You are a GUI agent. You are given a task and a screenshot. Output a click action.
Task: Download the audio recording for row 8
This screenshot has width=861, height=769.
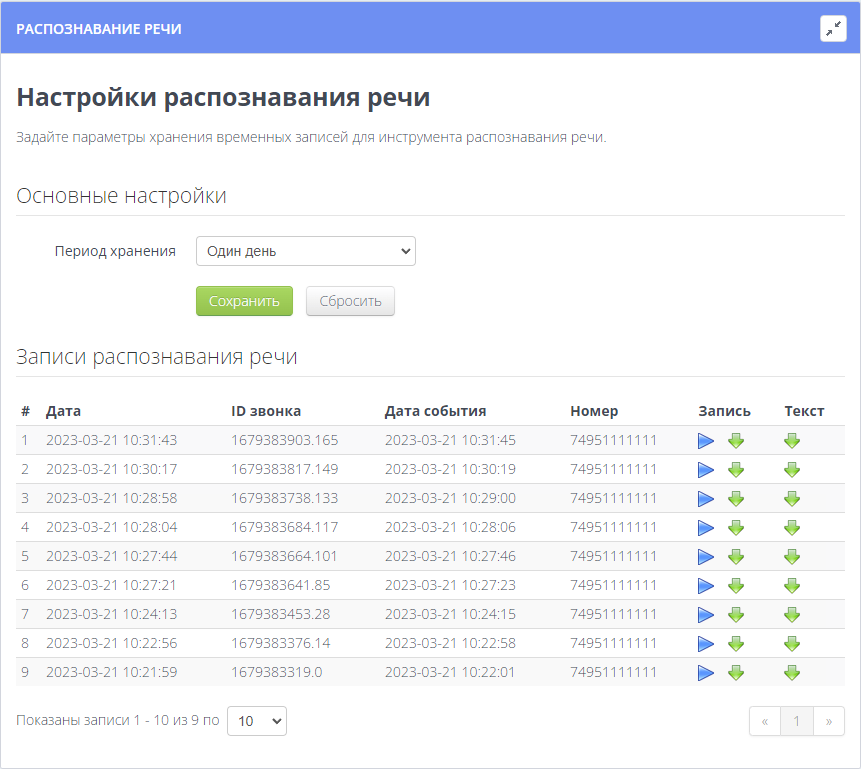736,643
